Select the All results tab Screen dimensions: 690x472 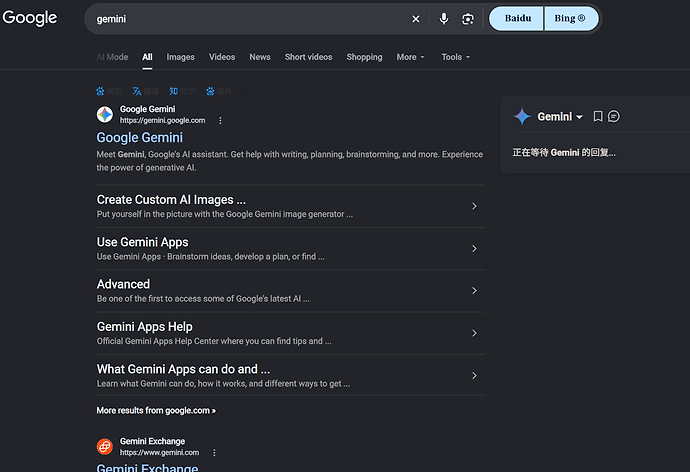coord(147,57)
